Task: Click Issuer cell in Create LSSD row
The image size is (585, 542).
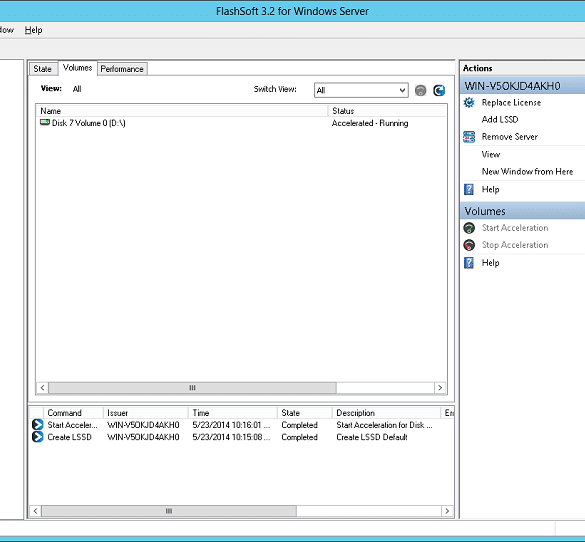Action: (143, 437)
